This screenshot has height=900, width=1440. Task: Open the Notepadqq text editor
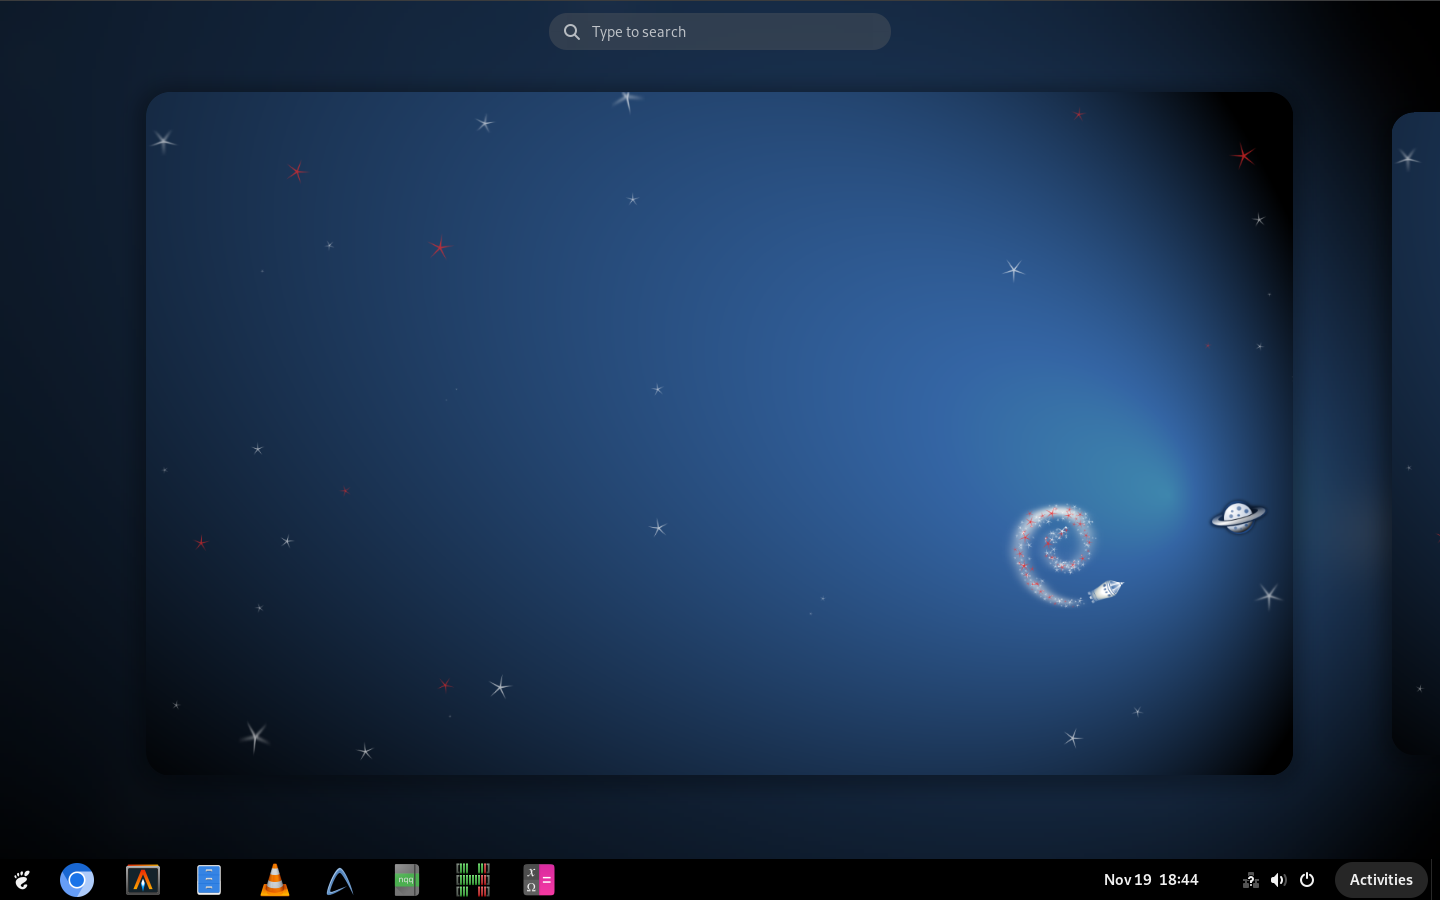tap(406, 880)
